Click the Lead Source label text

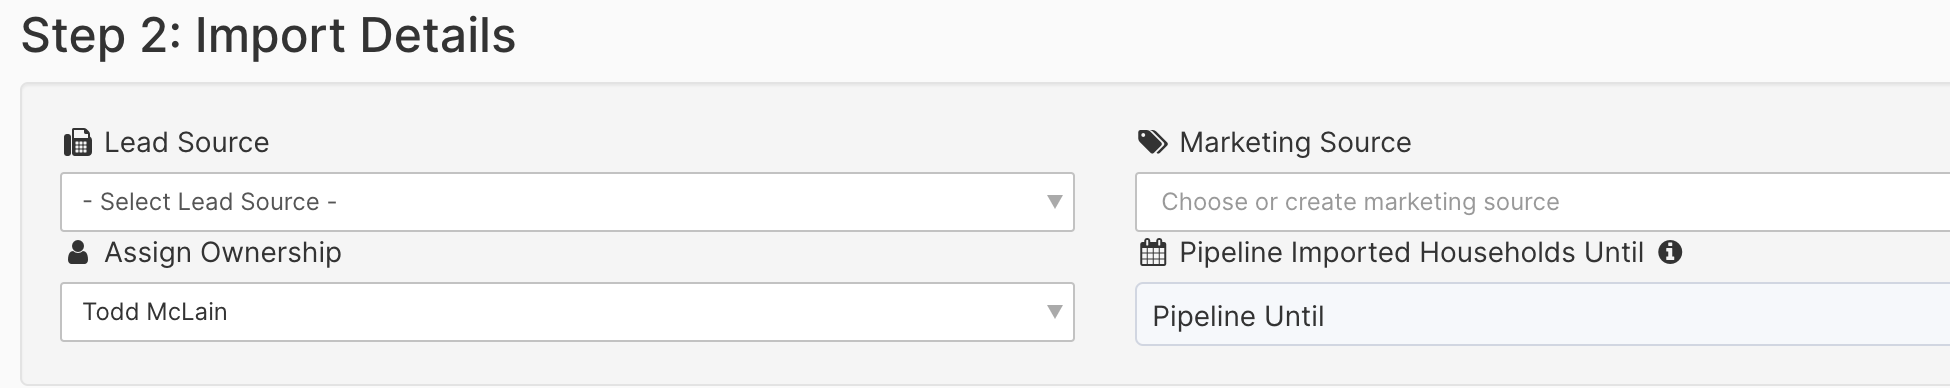coord(187,143)
